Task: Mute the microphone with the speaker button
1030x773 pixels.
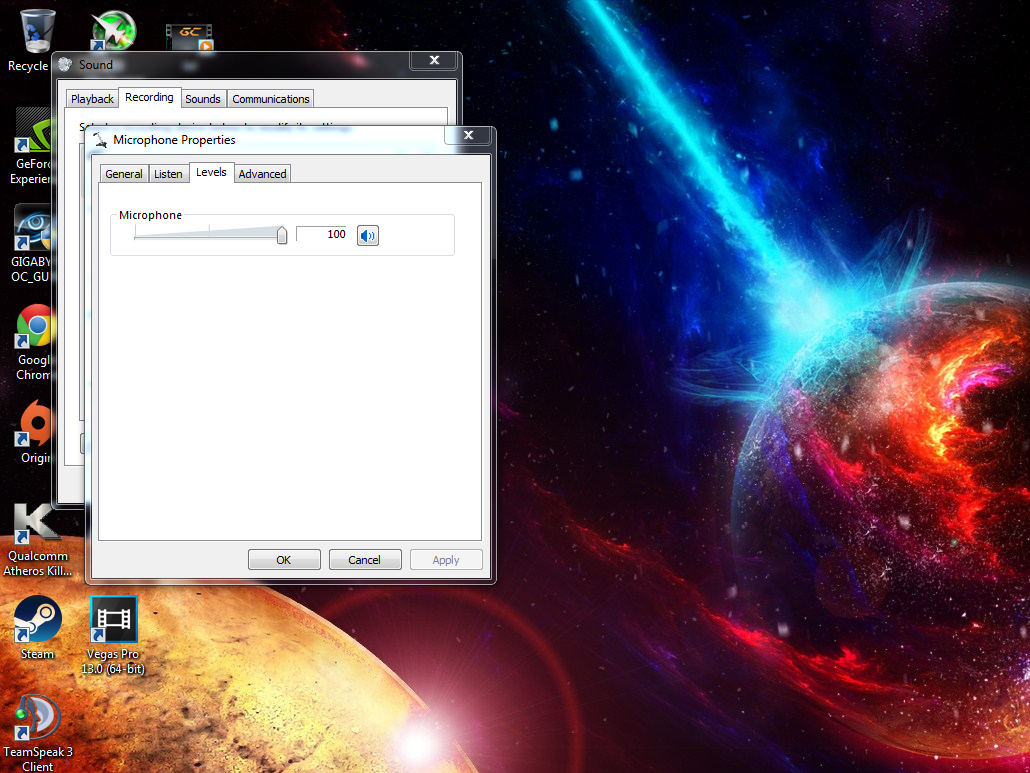Action: 368,235
